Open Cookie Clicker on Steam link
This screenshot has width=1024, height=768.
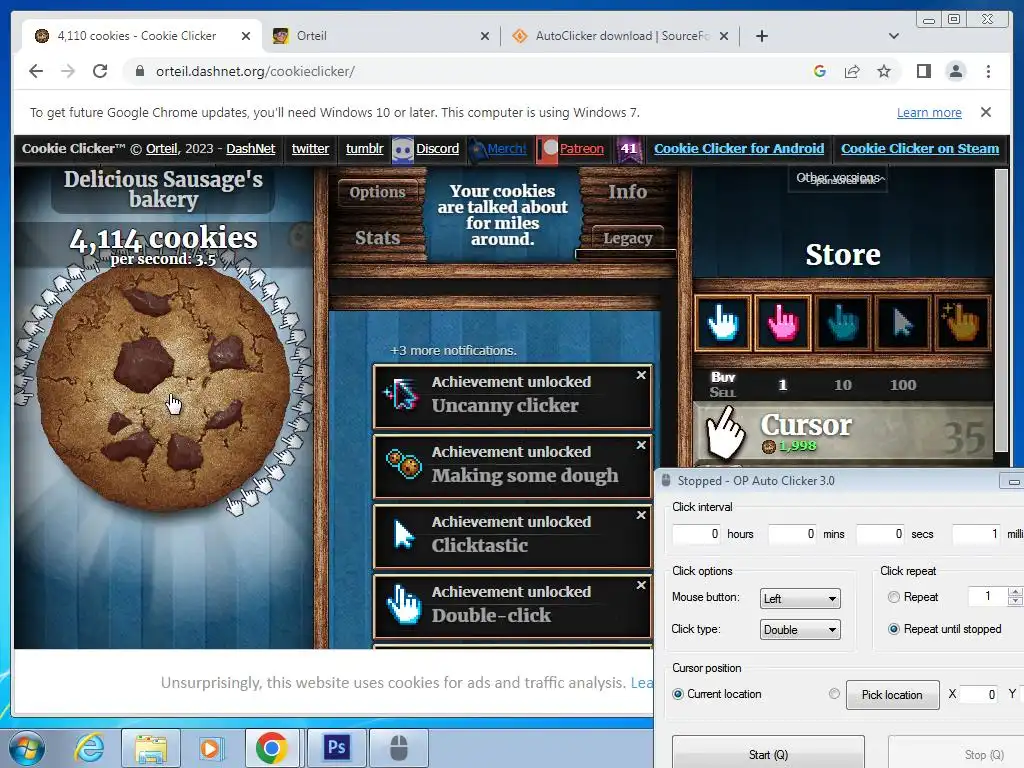[x=920, y=149]
